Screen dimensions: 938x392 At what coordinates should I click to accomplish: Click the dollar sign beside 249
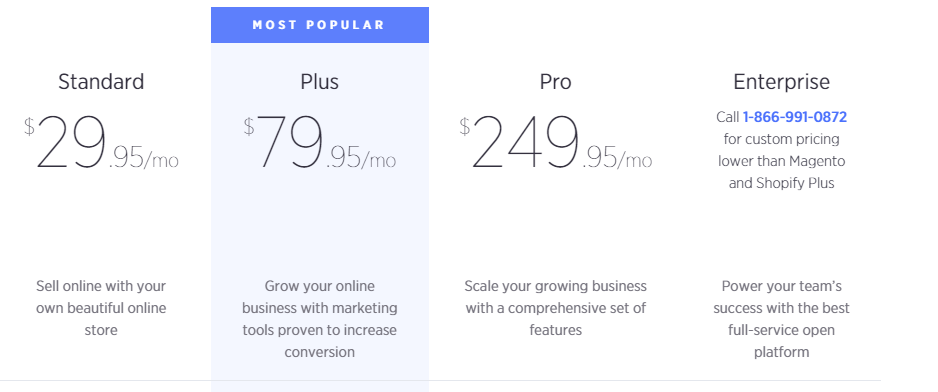[465, 126]
